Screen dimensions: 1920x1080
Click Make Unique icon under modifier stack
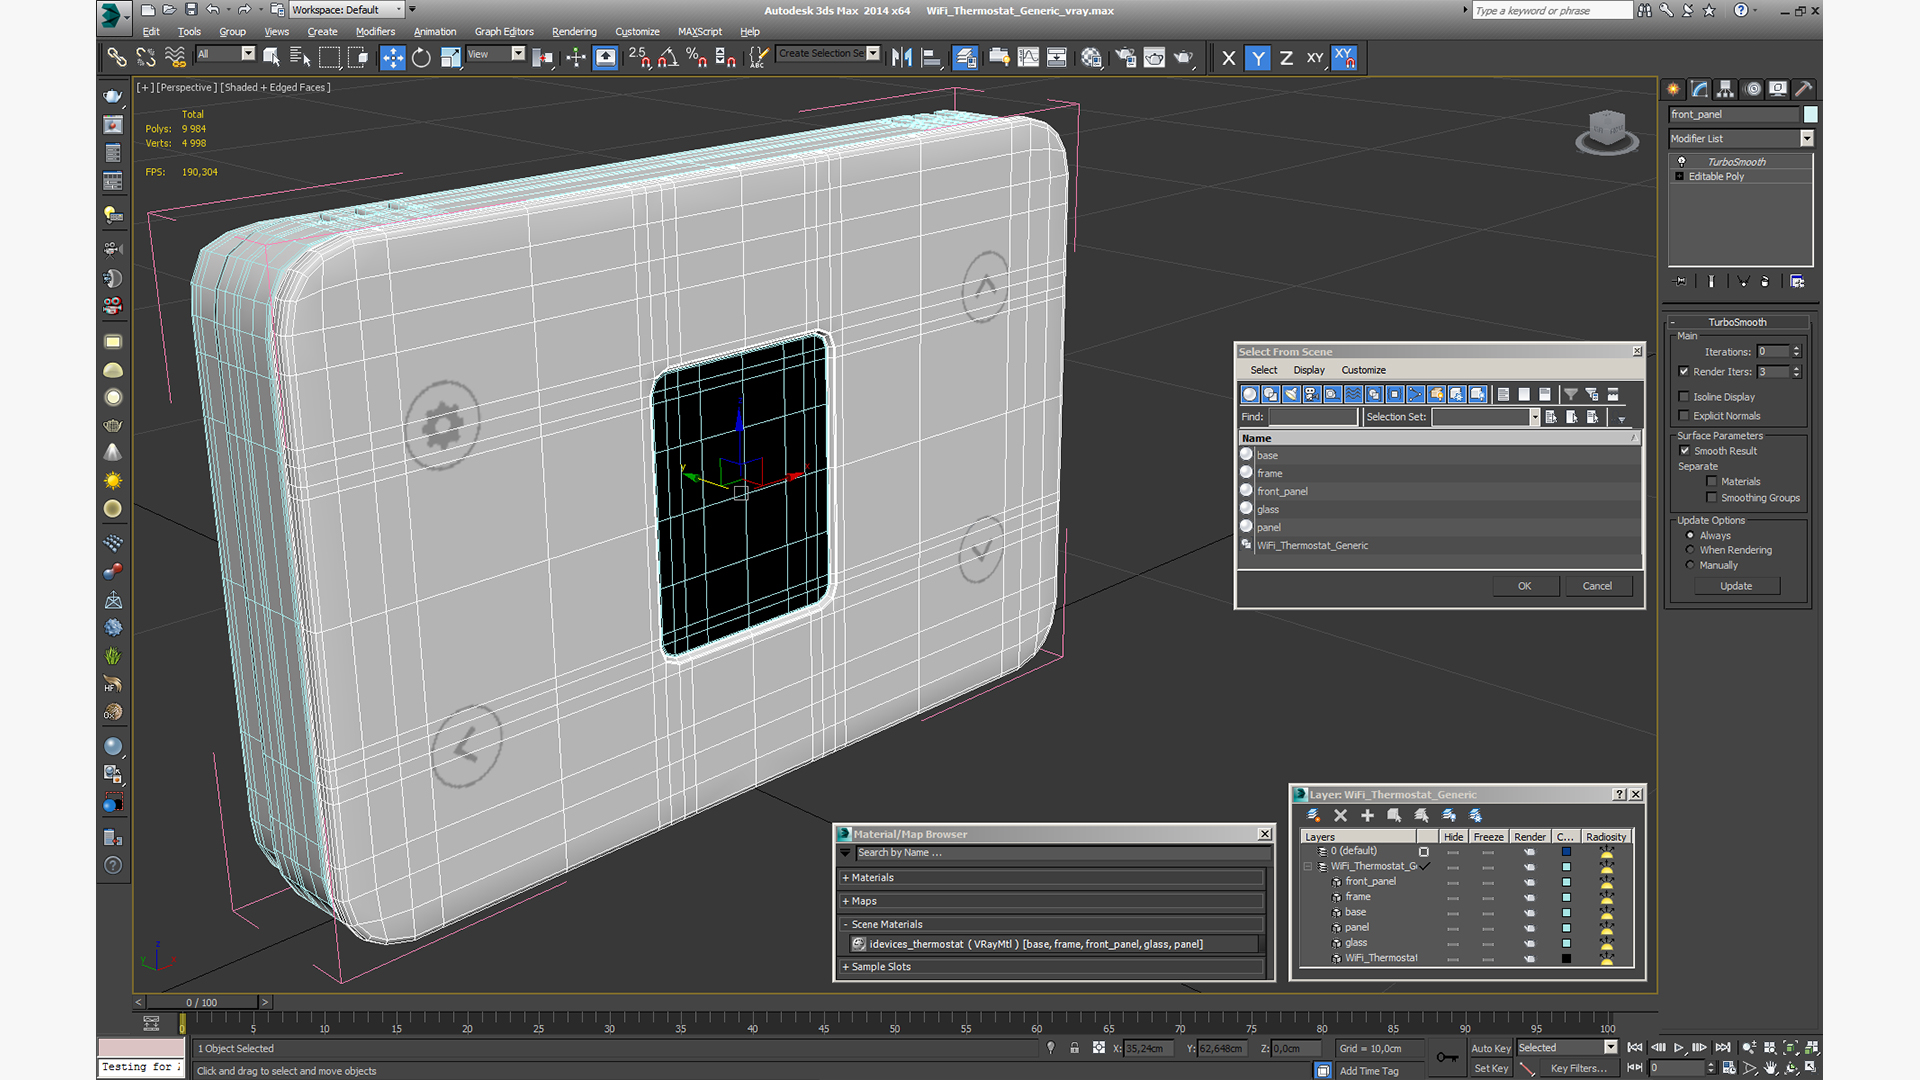[x=1743, y=282]
